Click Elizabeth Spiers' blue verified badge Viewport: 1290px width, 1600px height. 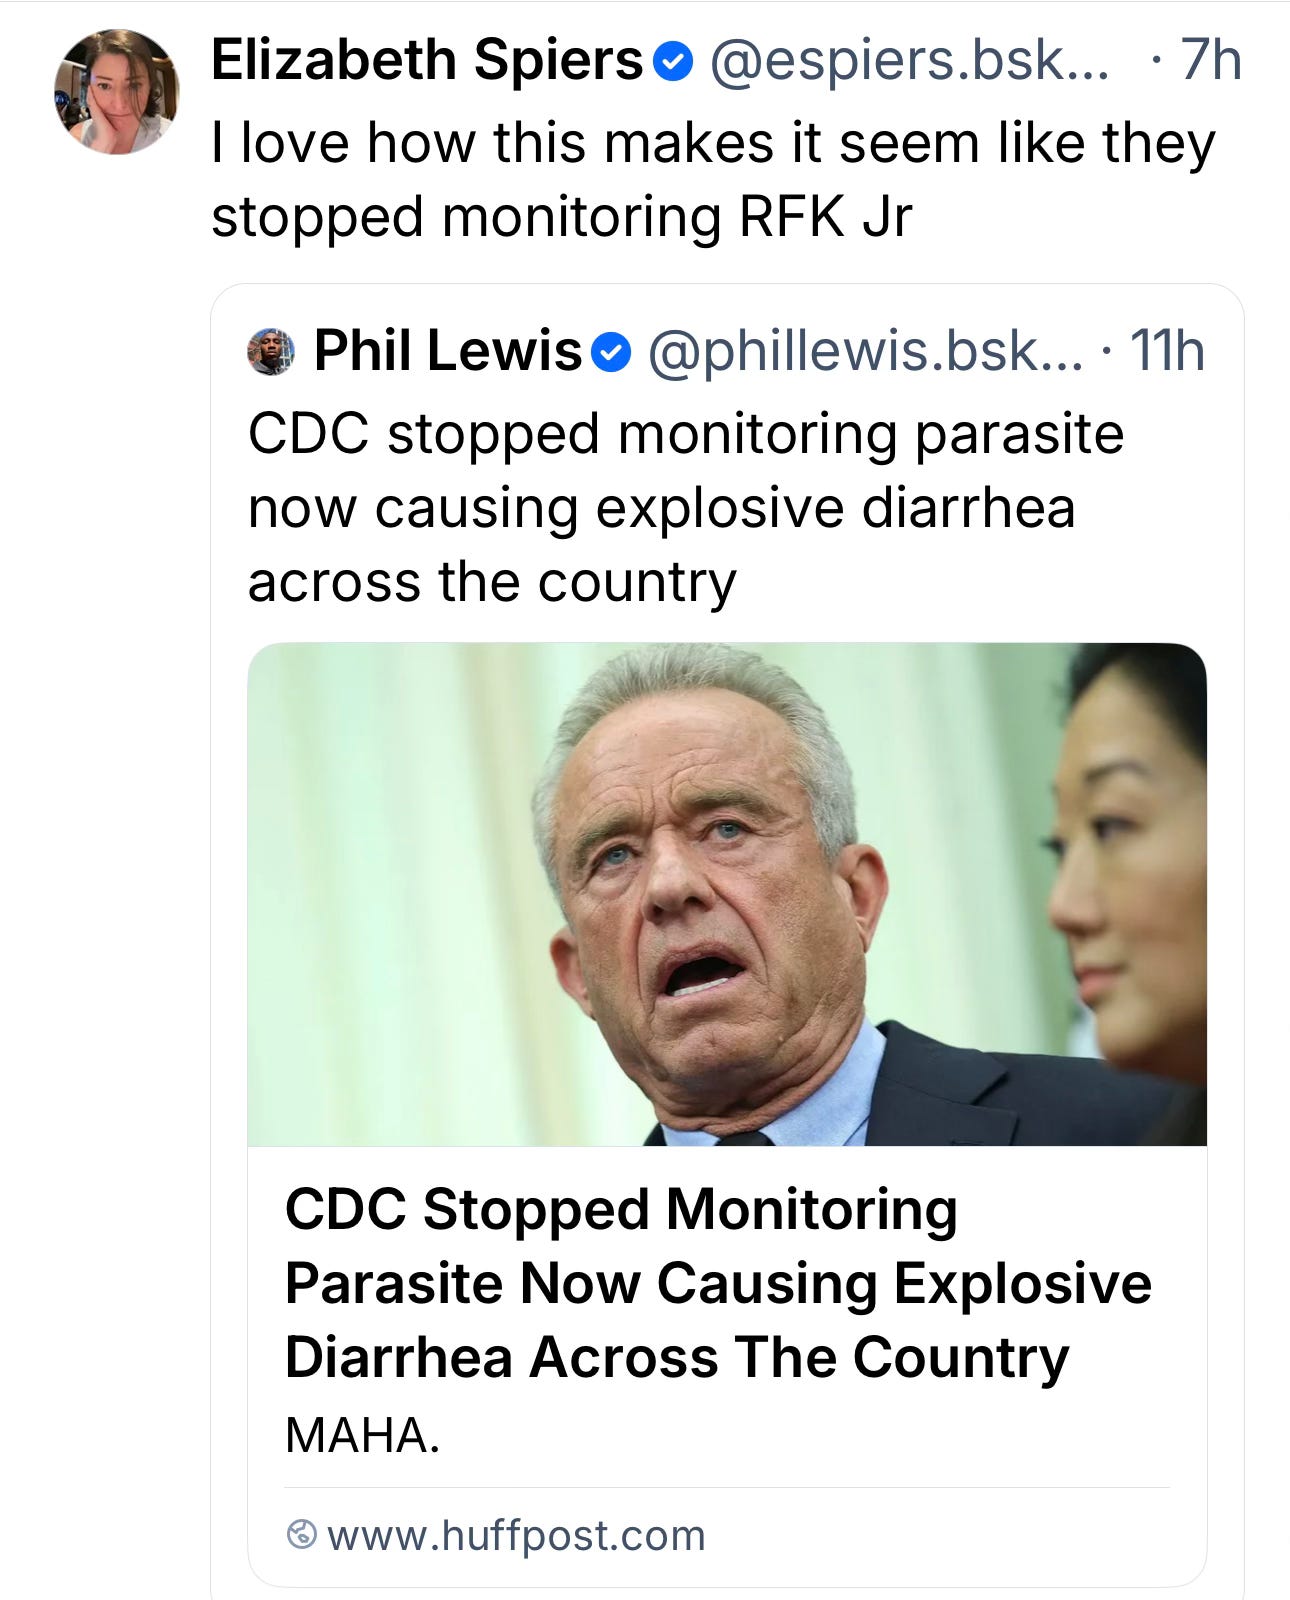(673, 62)
